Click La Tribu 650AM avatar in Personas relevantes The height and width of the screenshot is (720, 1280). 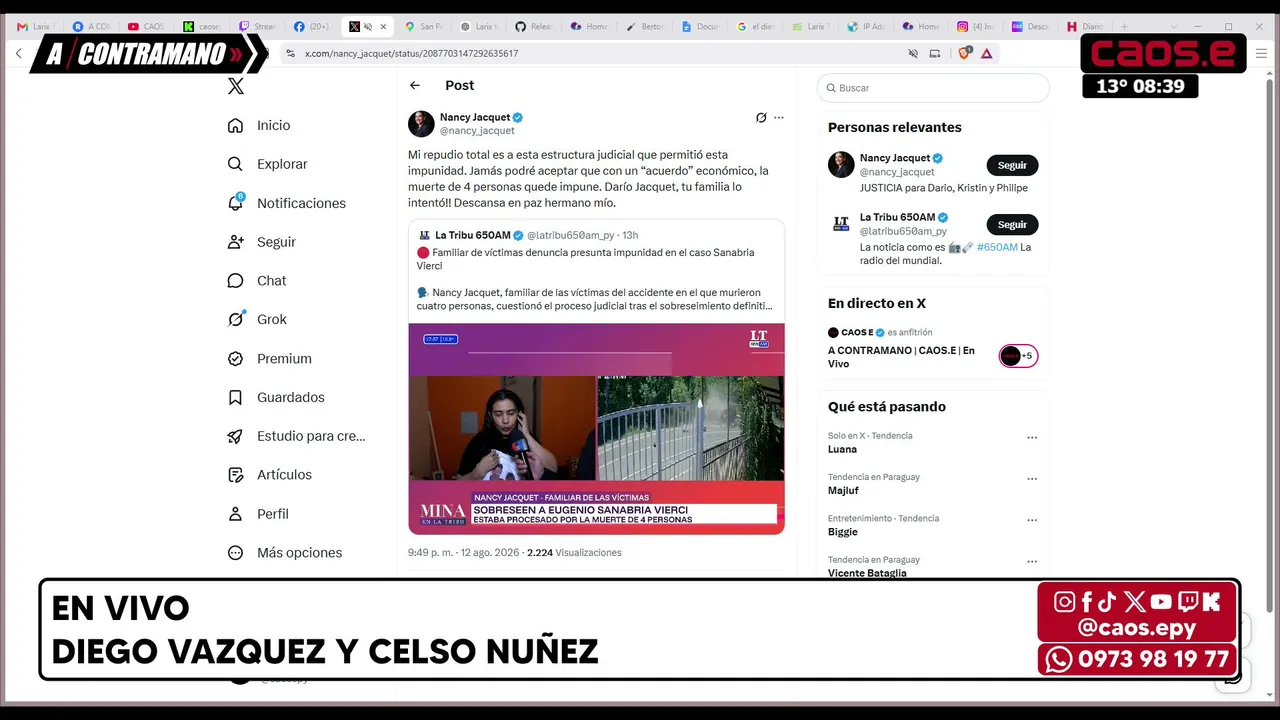(841, 224)
